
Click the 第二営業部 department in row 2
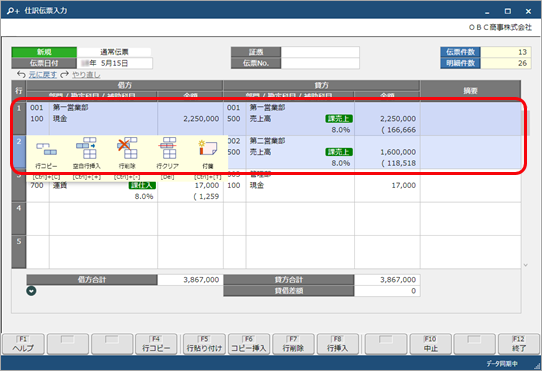pos(267,141)
